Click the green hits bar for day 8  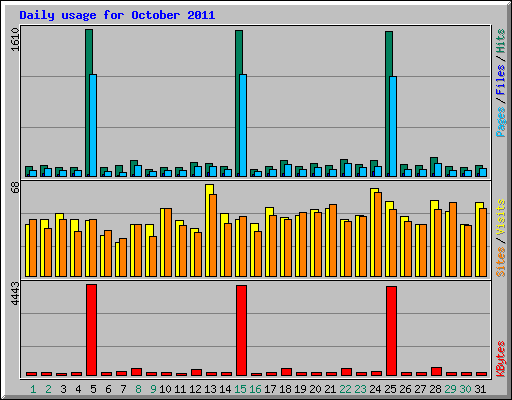click(133, 168)
